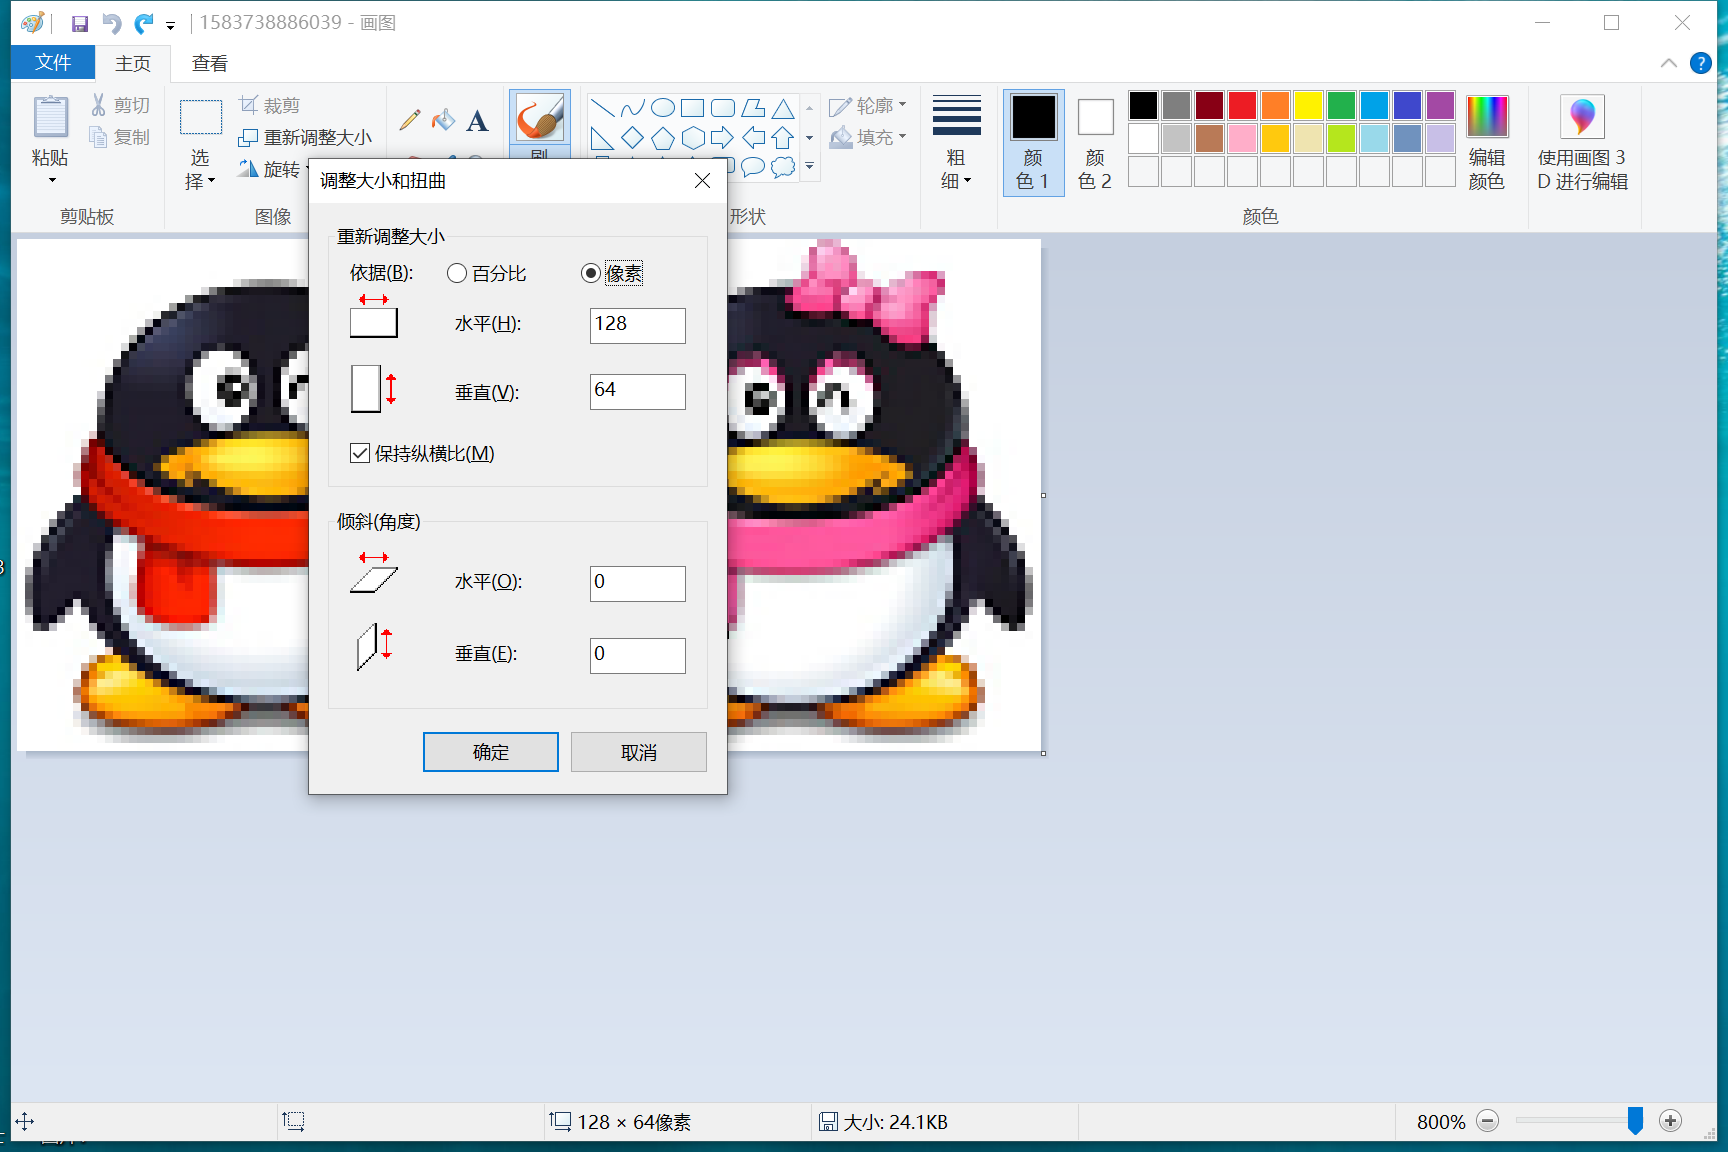Select the 像素 radio button
Screen dimensions: 1728x1152
coord(591,273)
